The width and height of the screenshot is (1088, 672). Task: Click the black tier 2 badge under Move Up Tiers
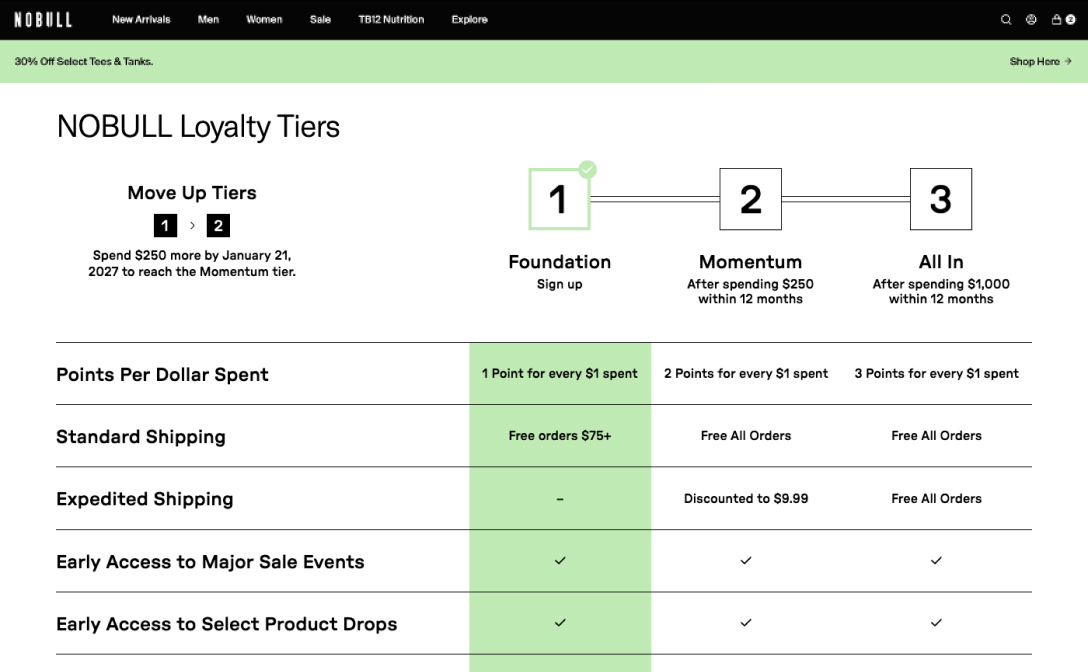218,225
